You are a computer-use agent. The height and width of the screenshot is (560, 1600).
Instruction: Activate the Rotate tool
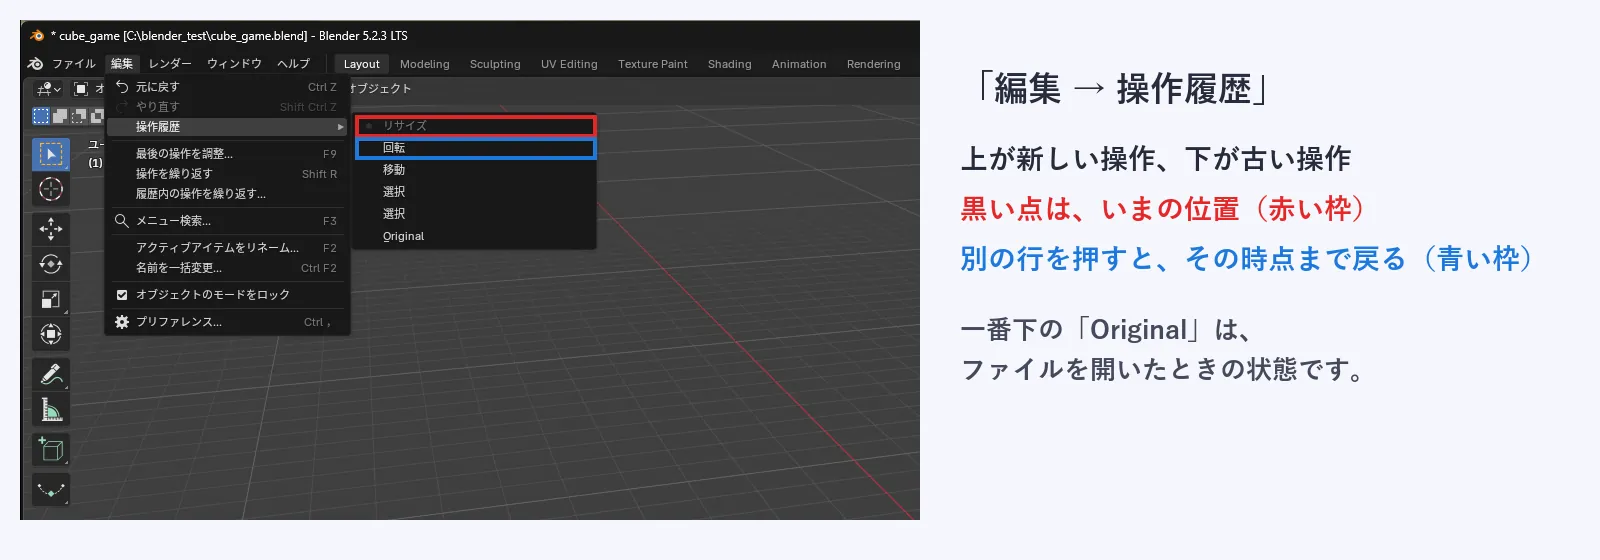[x=51, y=264]
